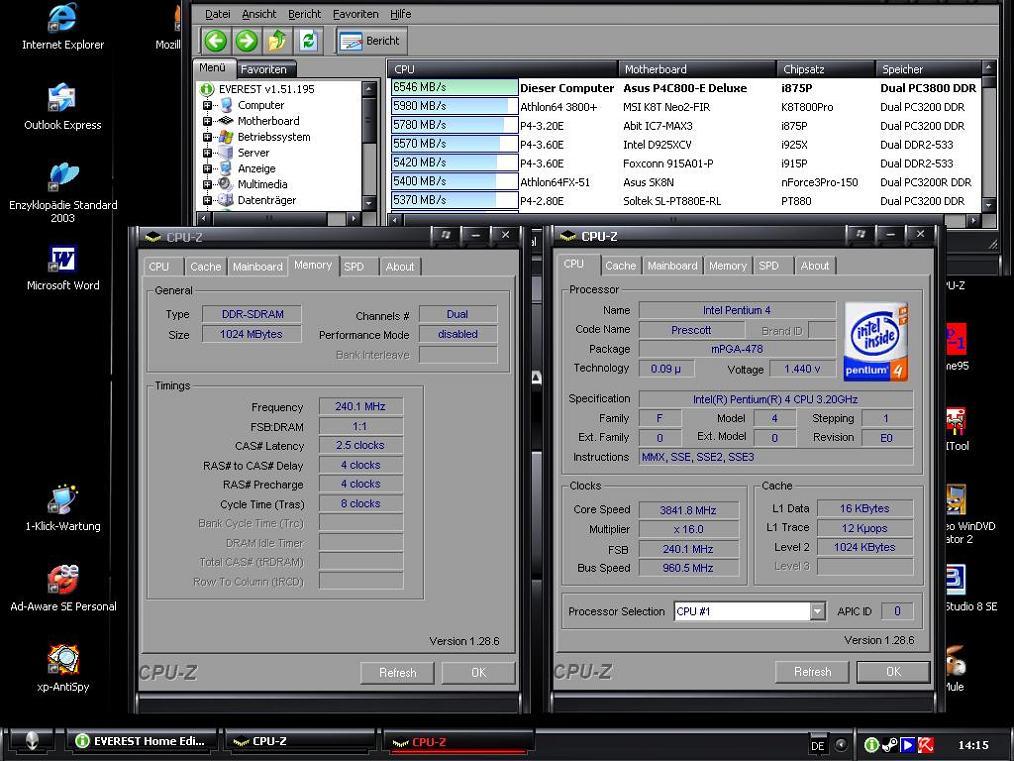Expand the Multimedia node in EVEREST tree
Viewport: 1014px width, 761px height.
[207, 184]
